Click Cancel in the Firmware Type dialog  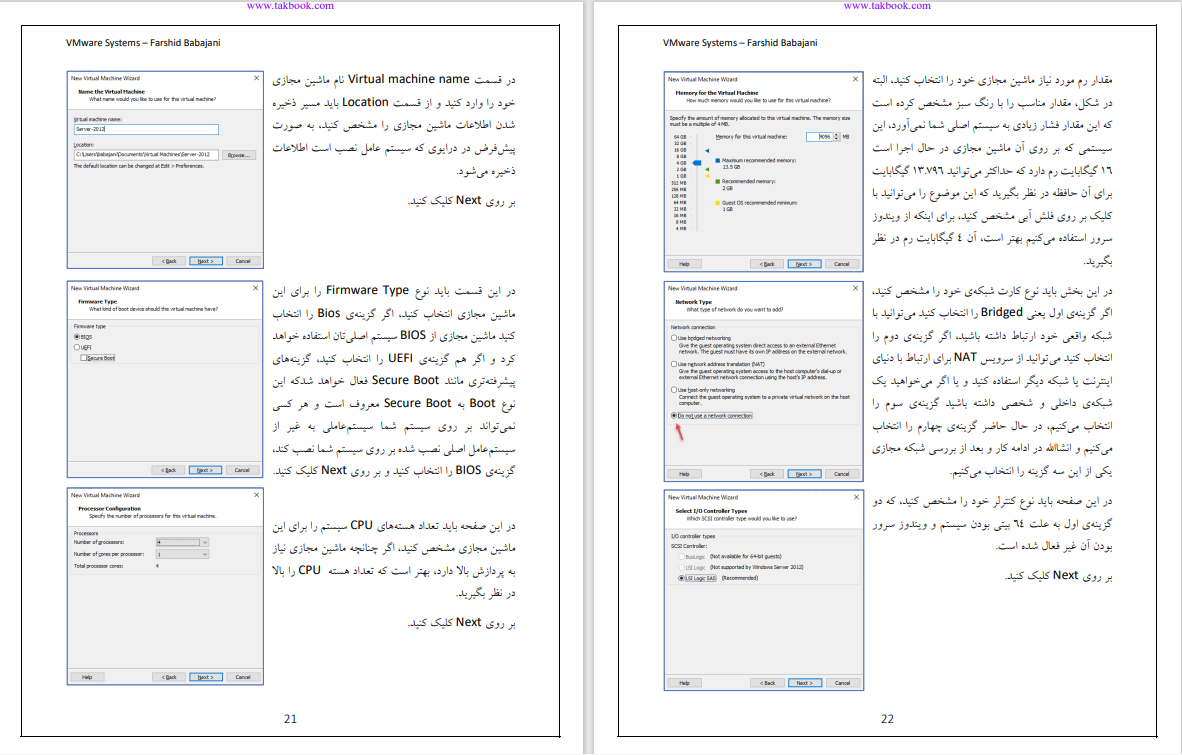click(x=242, y=470)
